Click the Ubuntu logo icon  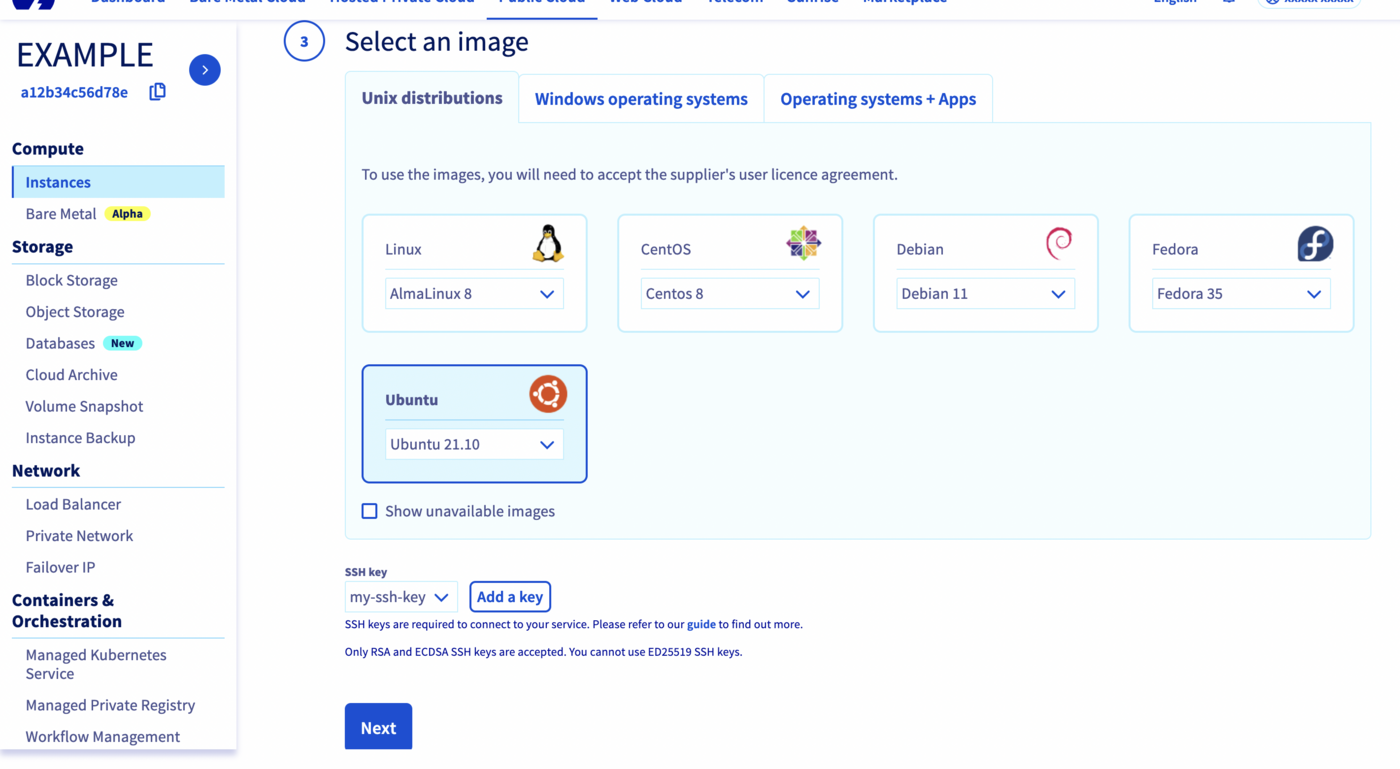point(547,394)
